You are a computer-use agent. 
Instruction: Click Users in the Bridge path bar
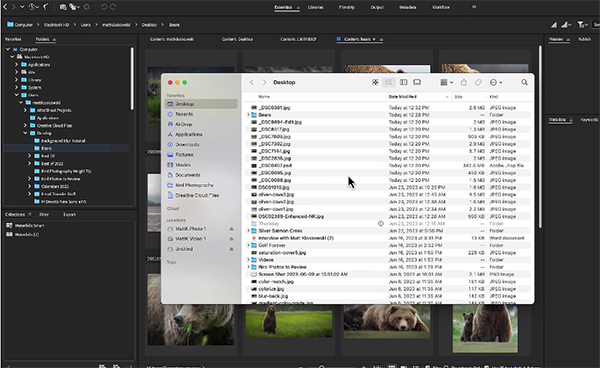(x=86, y=25)
